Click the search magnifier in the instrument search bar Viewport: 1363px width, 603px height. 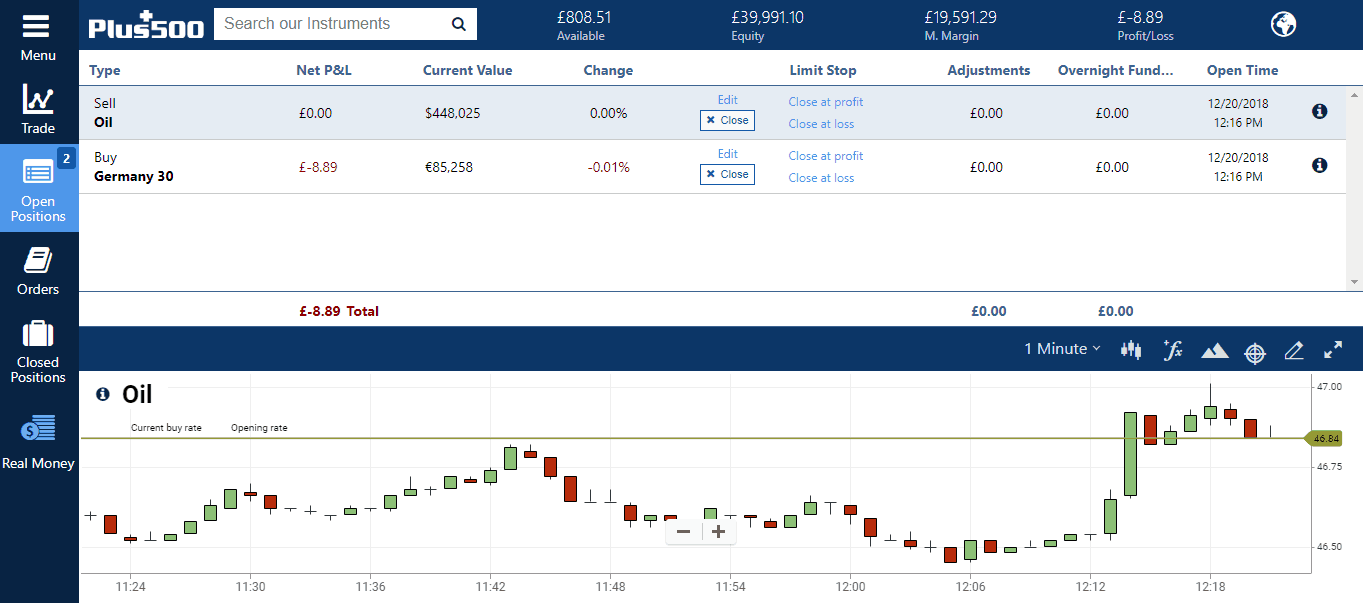pos(458,23)
